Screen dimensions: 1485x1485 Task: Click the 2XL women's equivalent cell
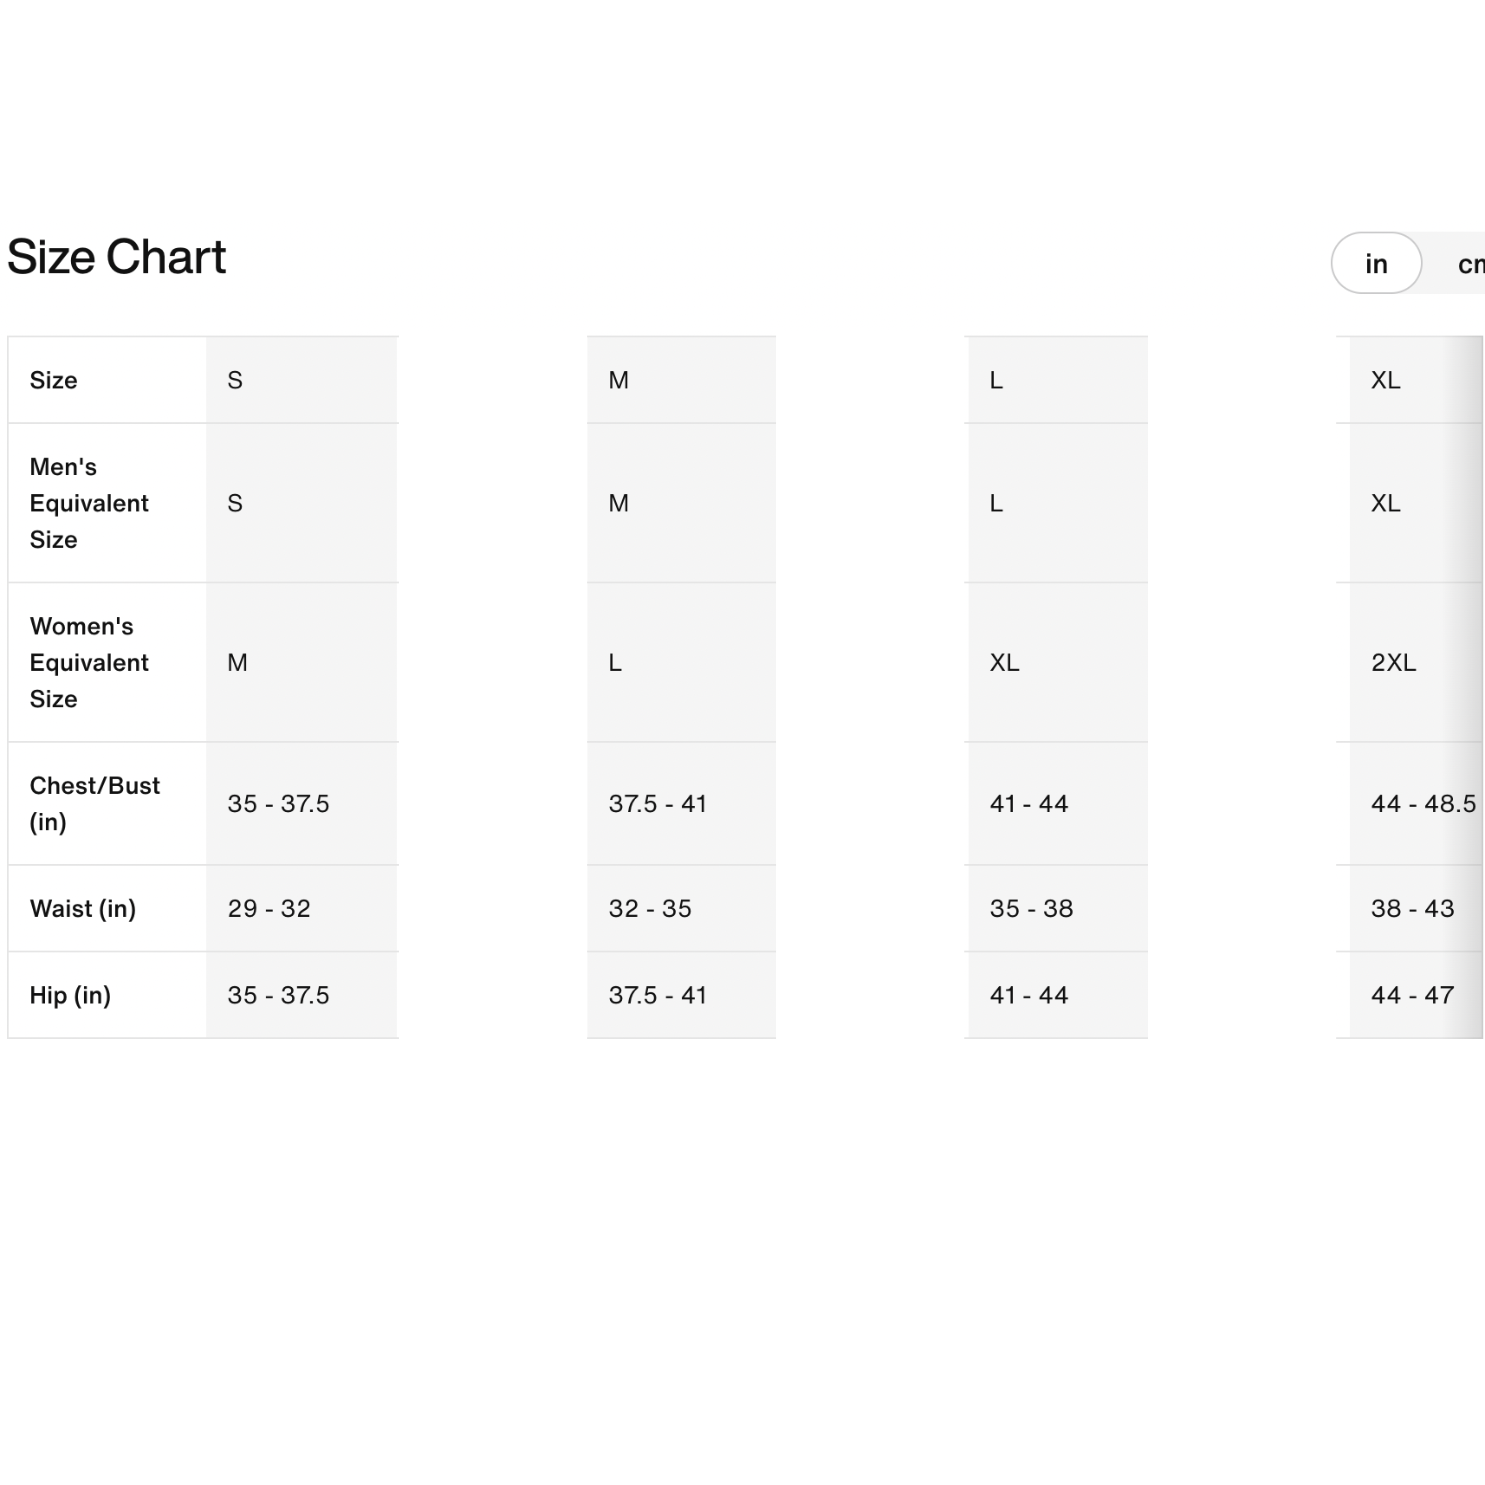(x=1393, y=662)
